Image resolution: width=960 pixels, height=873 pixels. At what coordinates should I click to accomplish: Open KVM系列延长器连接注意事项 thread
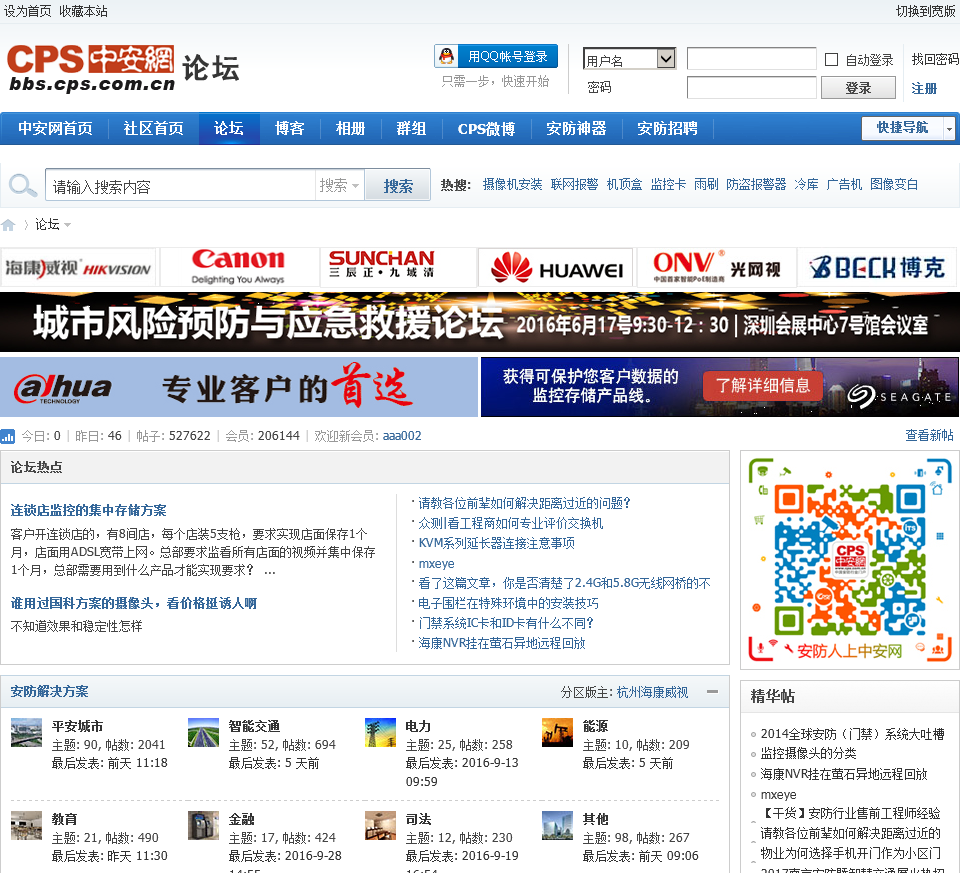tap(497, 543)
